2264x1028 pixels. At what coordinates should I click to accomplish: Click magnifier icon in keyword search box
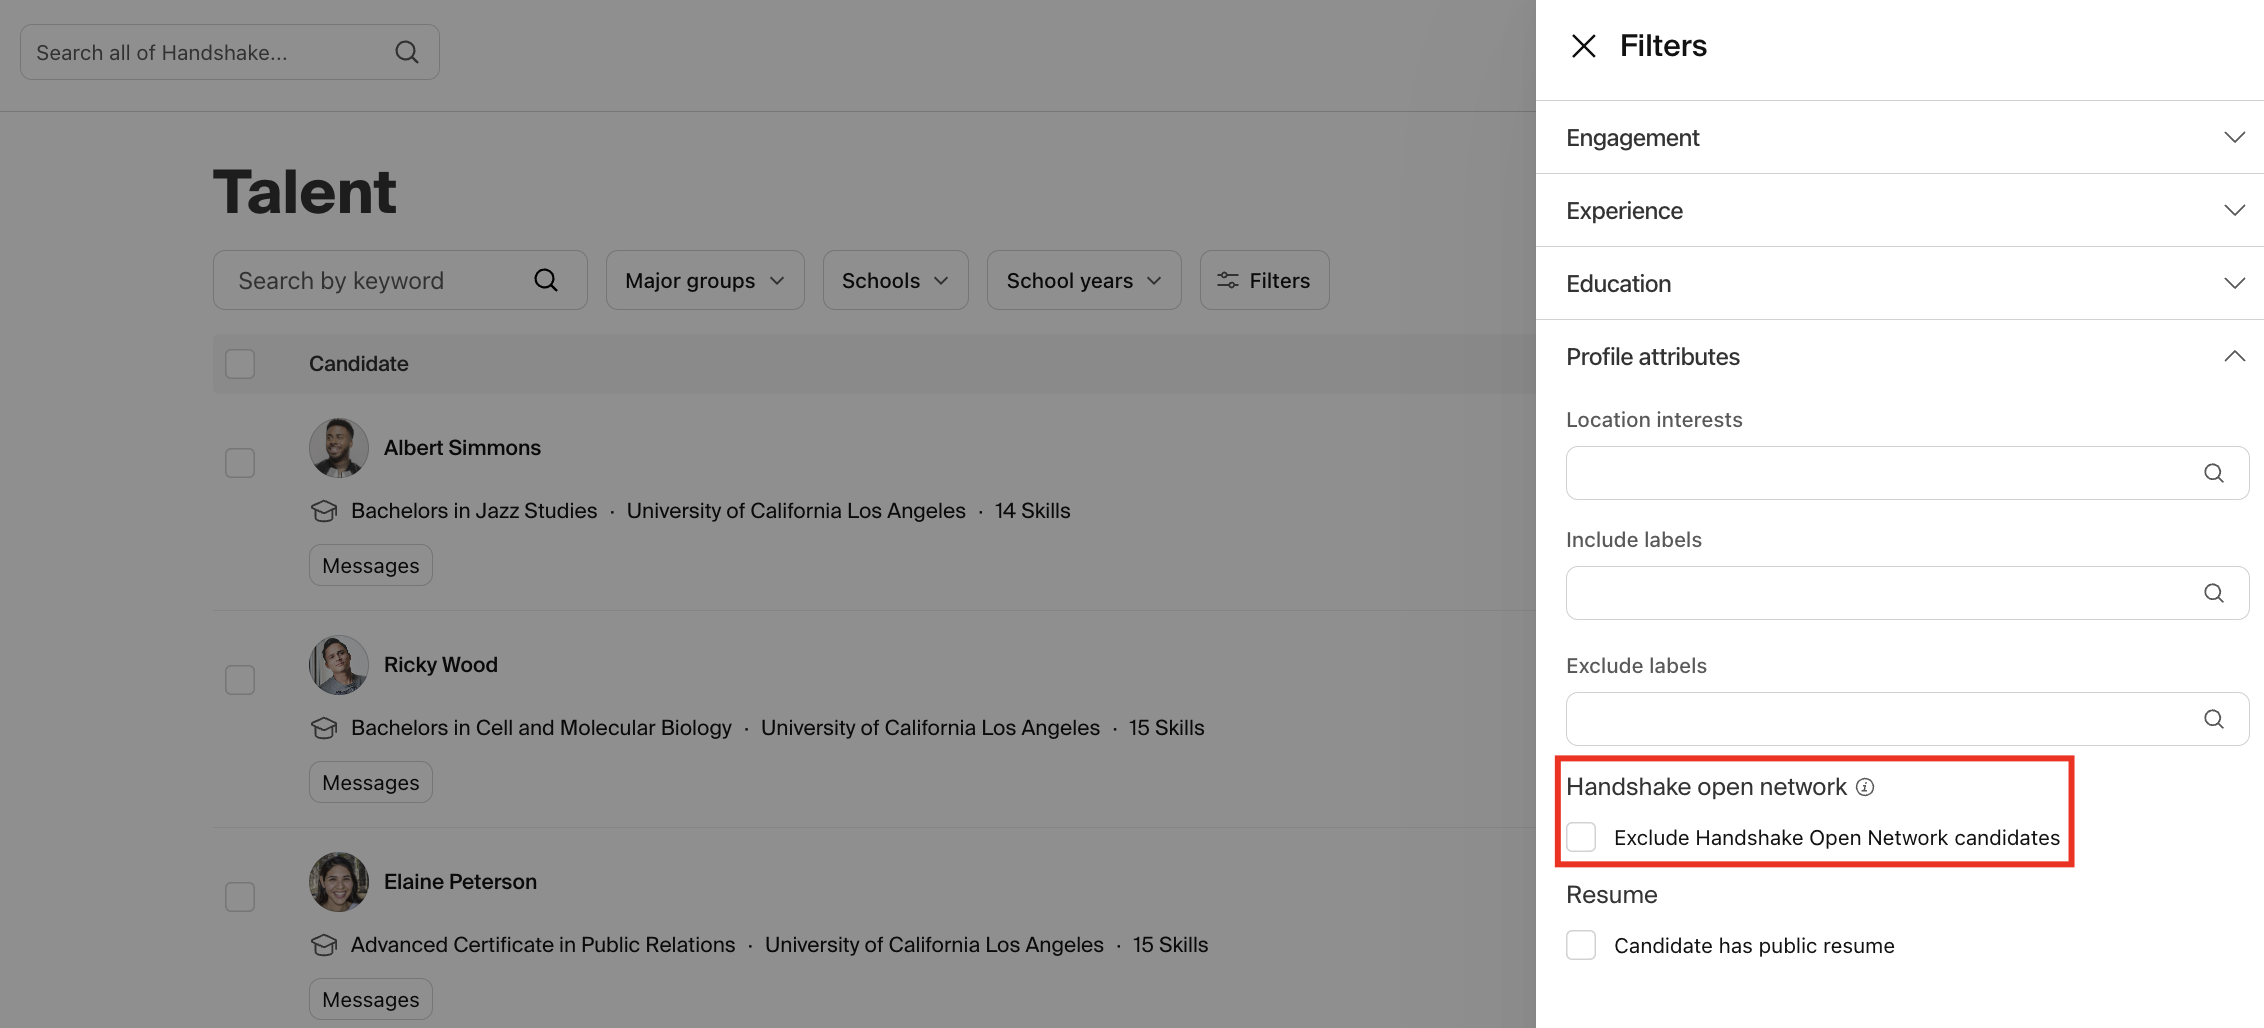coord(546,280)
